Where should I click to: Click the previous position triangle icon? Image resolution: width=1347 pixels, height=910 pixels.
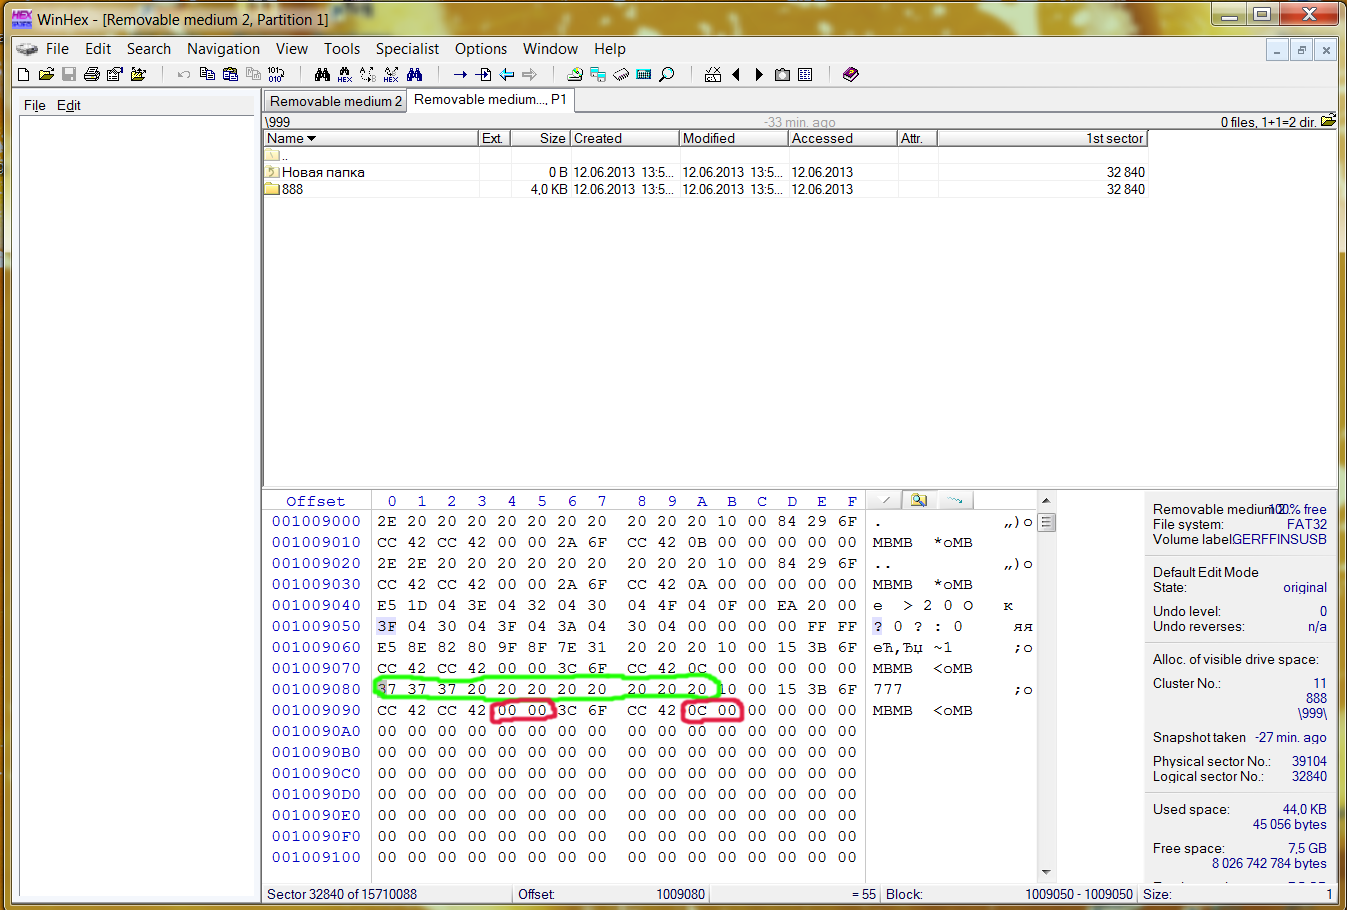[x=736, y=74]
